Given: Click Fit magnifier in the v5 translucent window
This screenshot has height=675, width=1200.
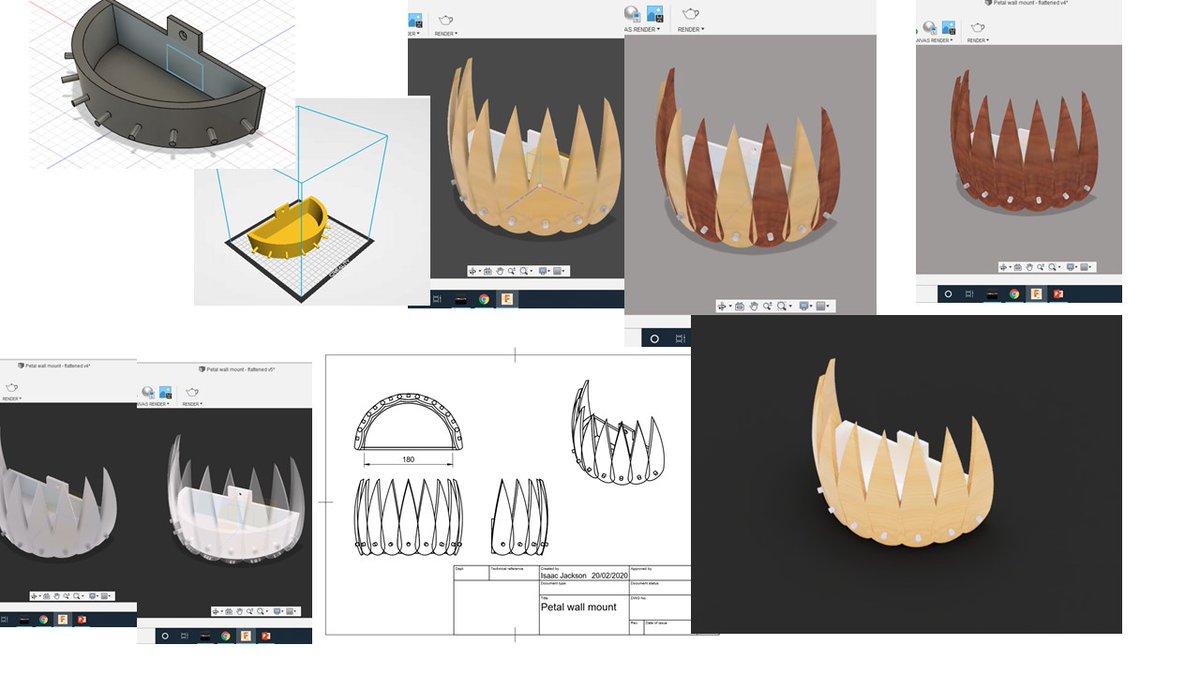Looking at the screenshot, I should pos(261,611).
